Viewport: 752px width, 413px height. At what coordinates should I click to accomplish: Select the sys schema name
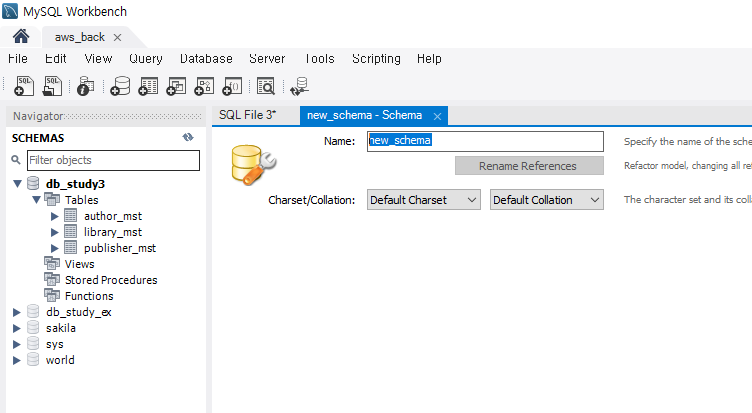55,344
